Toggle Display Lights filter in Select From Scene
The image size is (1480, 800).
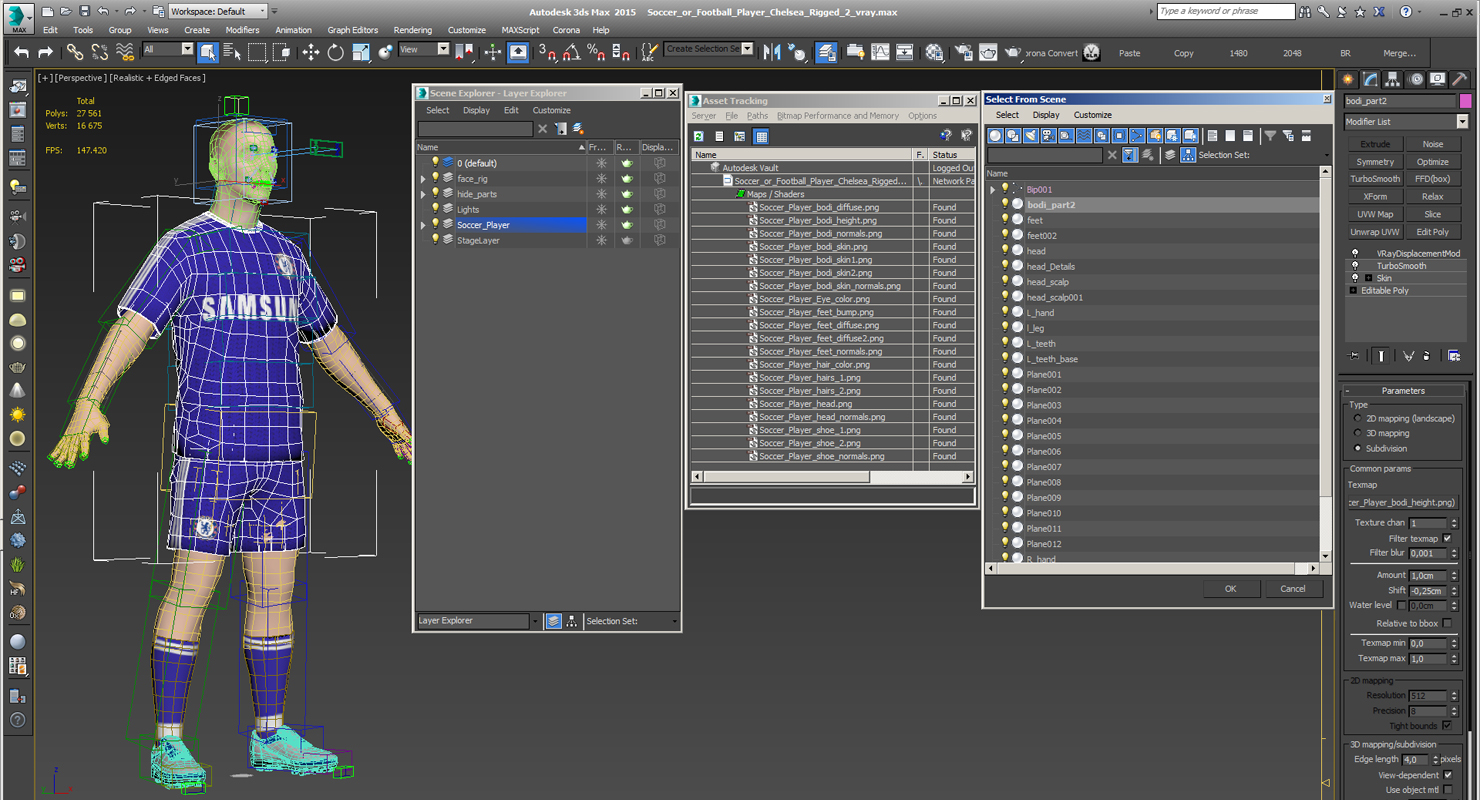pos(1031,136)
